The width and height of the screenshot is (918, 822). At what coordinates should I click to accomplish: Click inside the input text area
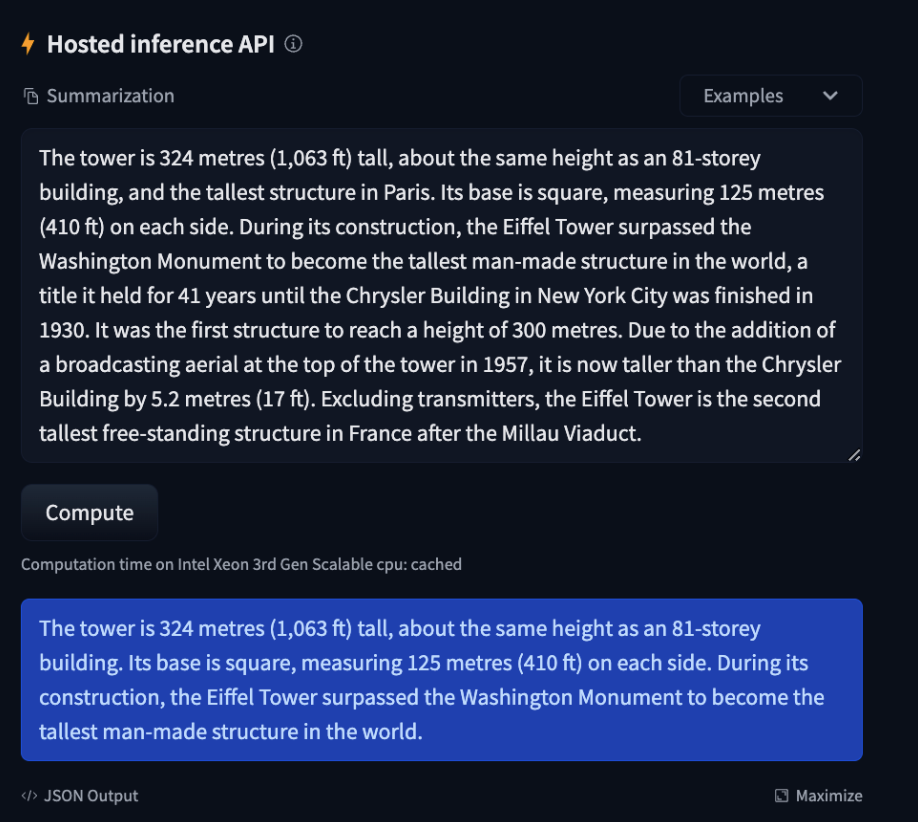[440, 295]
